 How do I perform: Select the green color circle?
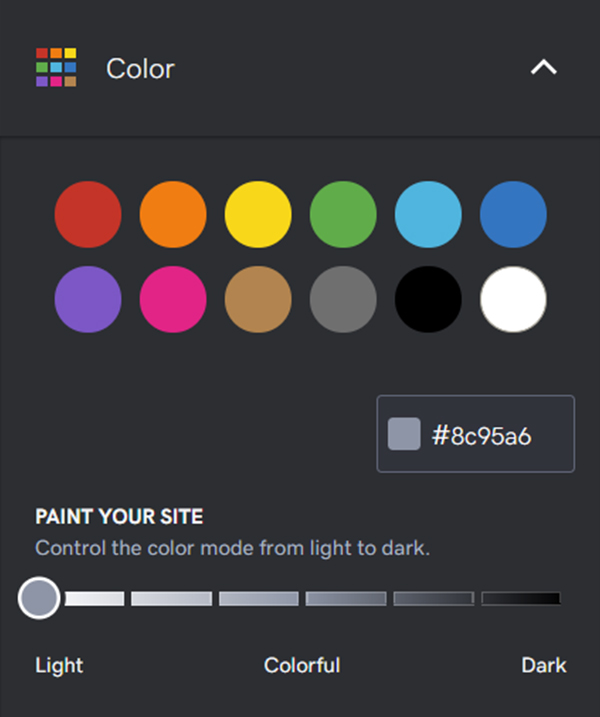coord(343,214)
